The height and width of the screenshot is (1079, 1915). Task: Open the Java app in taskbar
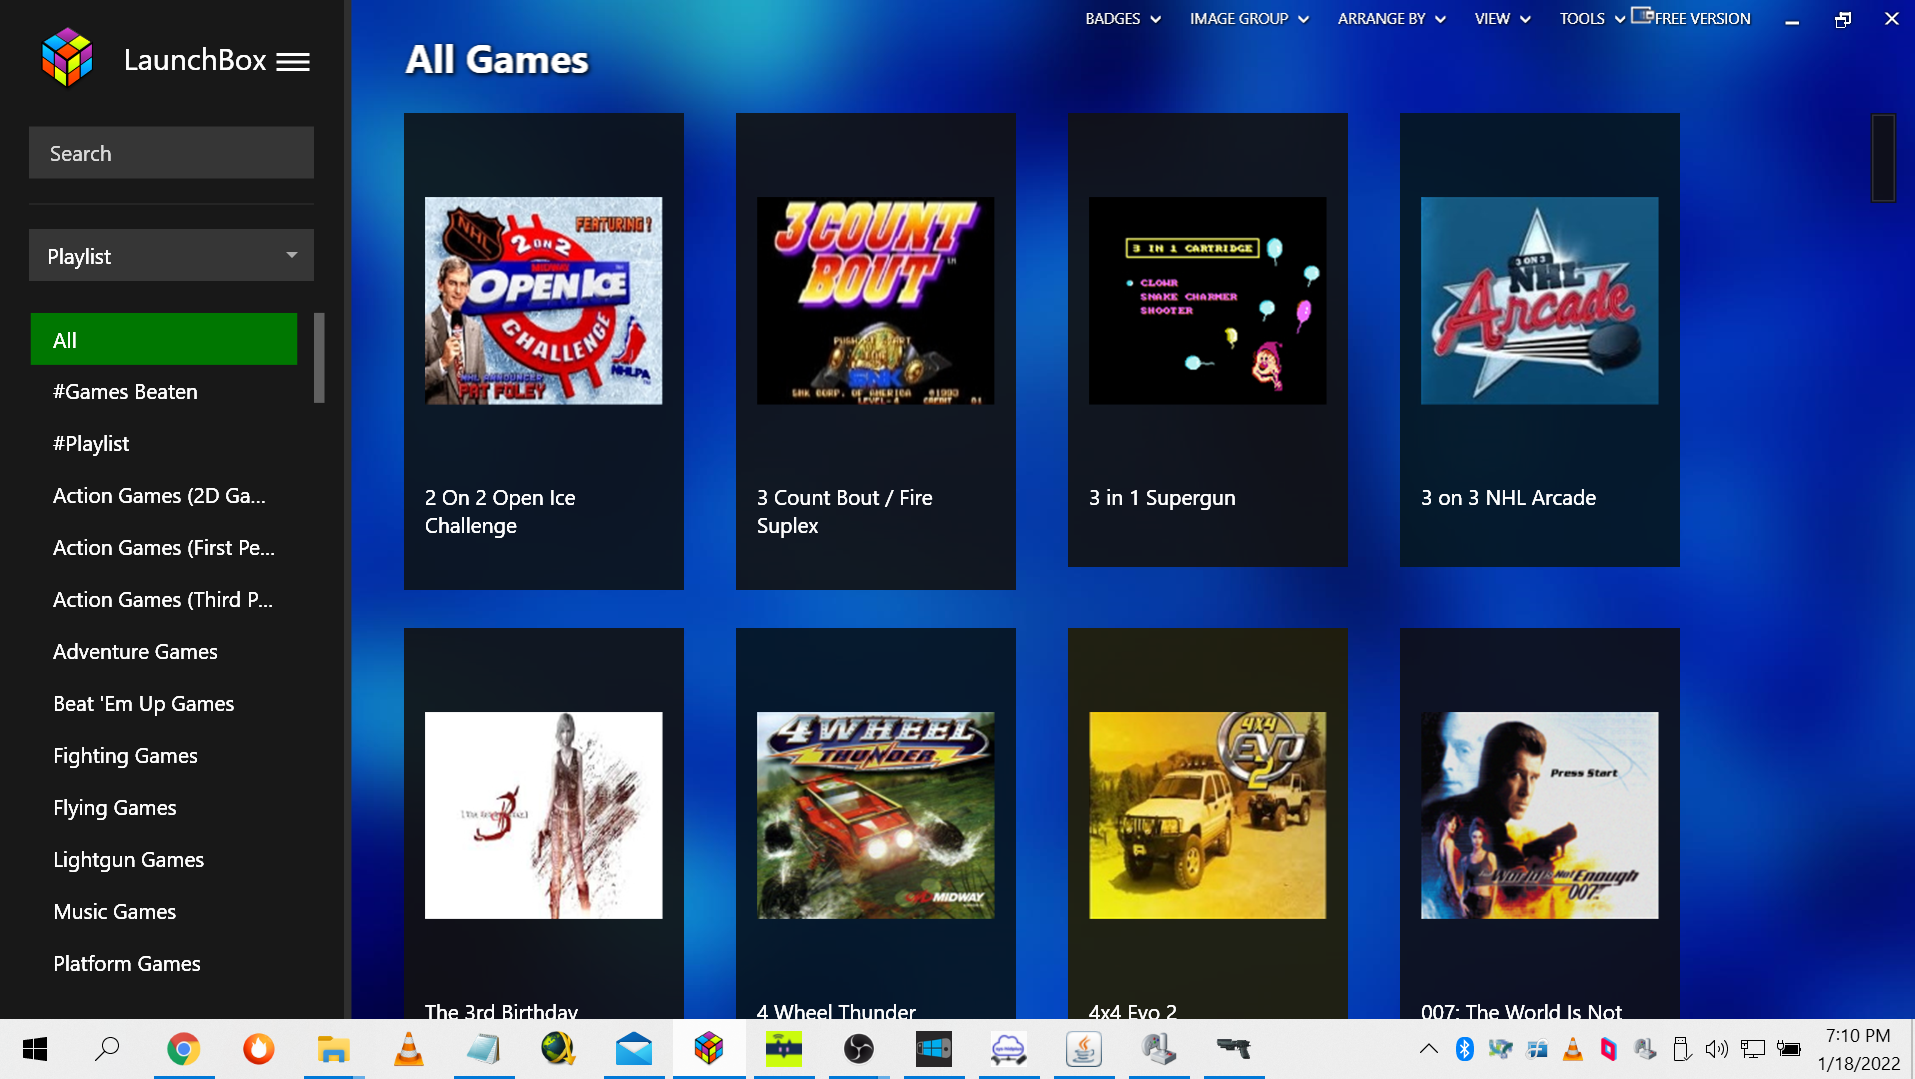pos(1083,1049)
